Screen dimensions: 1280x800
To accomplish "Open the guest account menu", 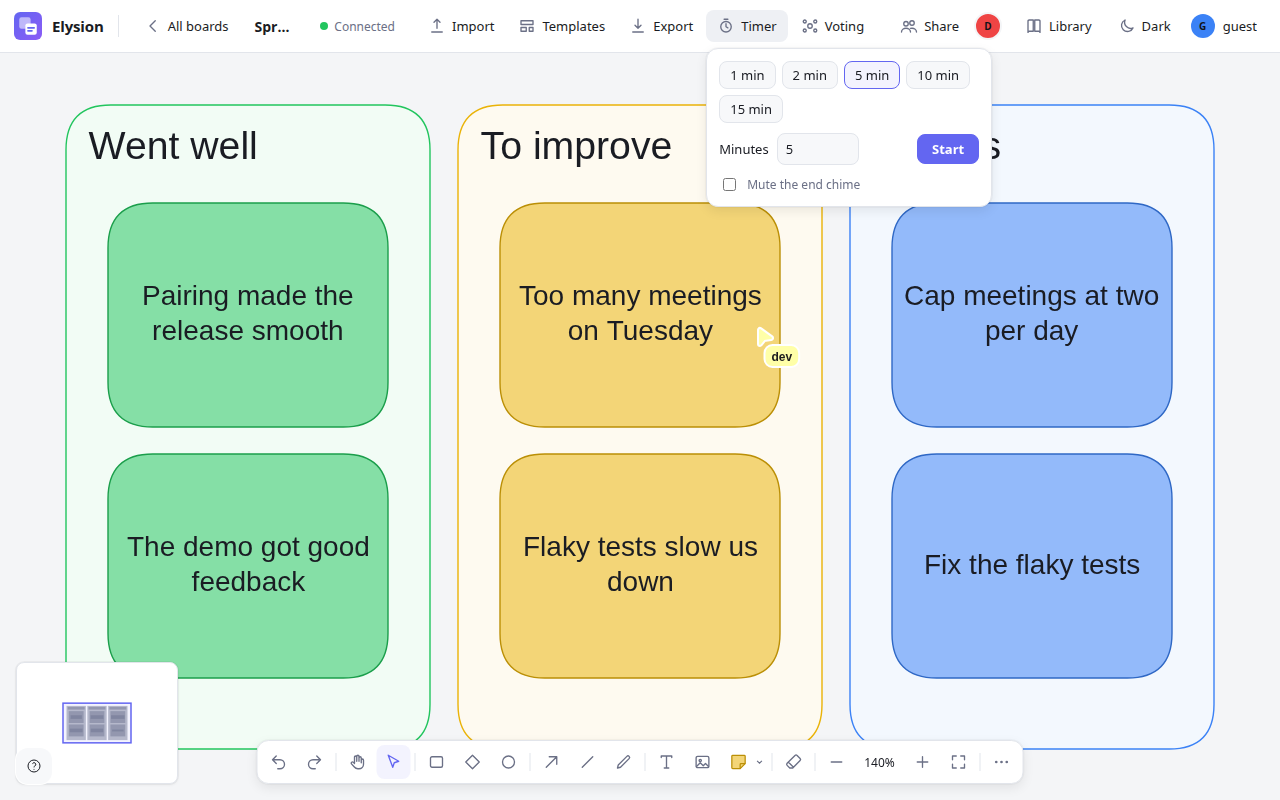I will (x=1224, y=26).
